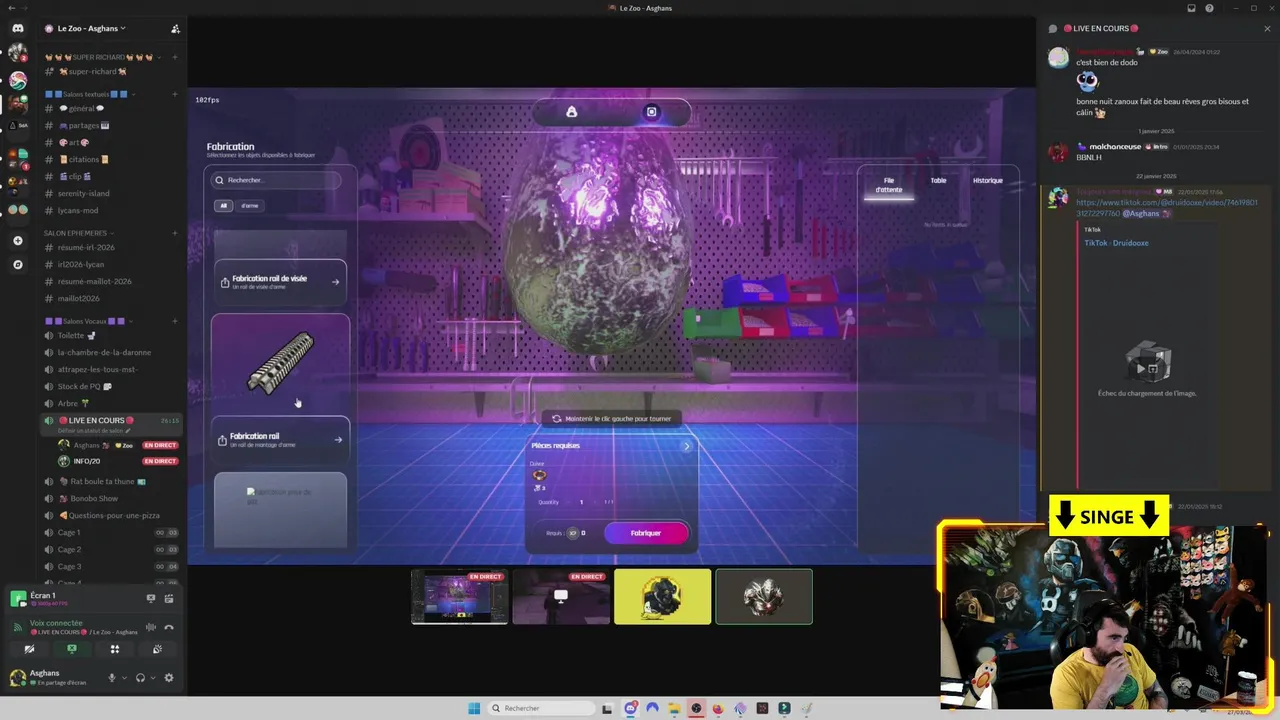Open the serenity-island channel
Image resolution: width=1280 pixels, height=720 pixels.
(x=111, y=193)
